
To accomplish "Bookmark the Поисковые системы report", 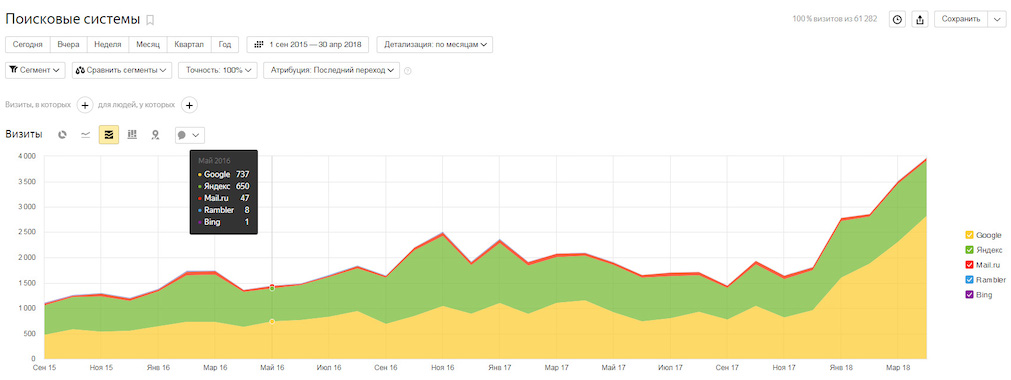I will click(150, 19).
